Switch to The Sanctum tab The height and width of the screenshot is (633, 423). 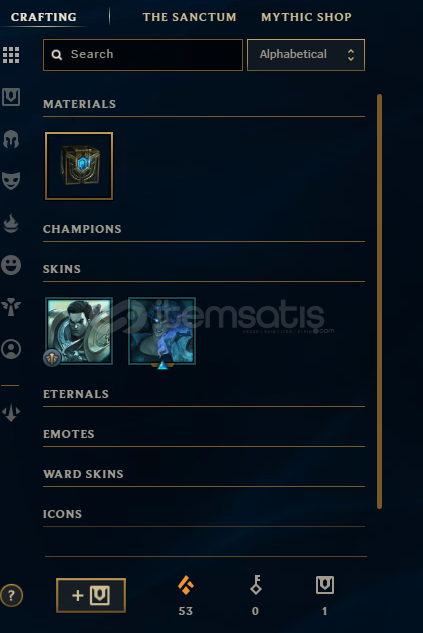pos(189,17)
